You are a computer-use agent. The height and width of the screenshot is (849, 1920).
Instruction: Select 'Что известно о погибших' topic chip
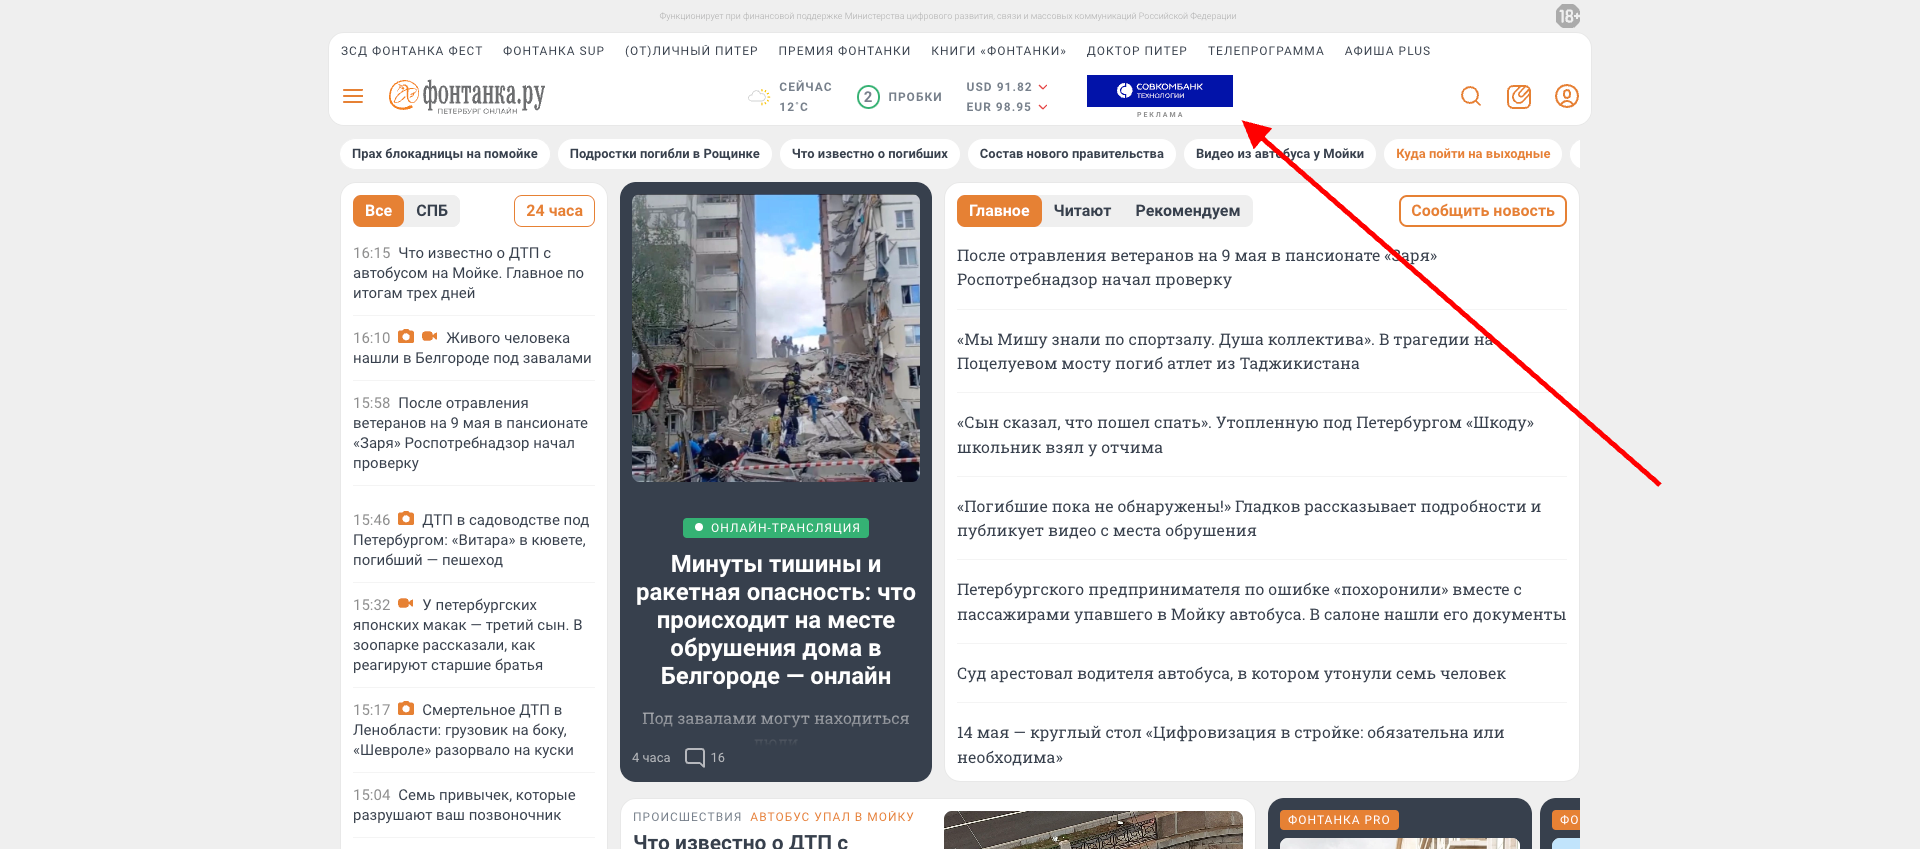pos(870,154)
